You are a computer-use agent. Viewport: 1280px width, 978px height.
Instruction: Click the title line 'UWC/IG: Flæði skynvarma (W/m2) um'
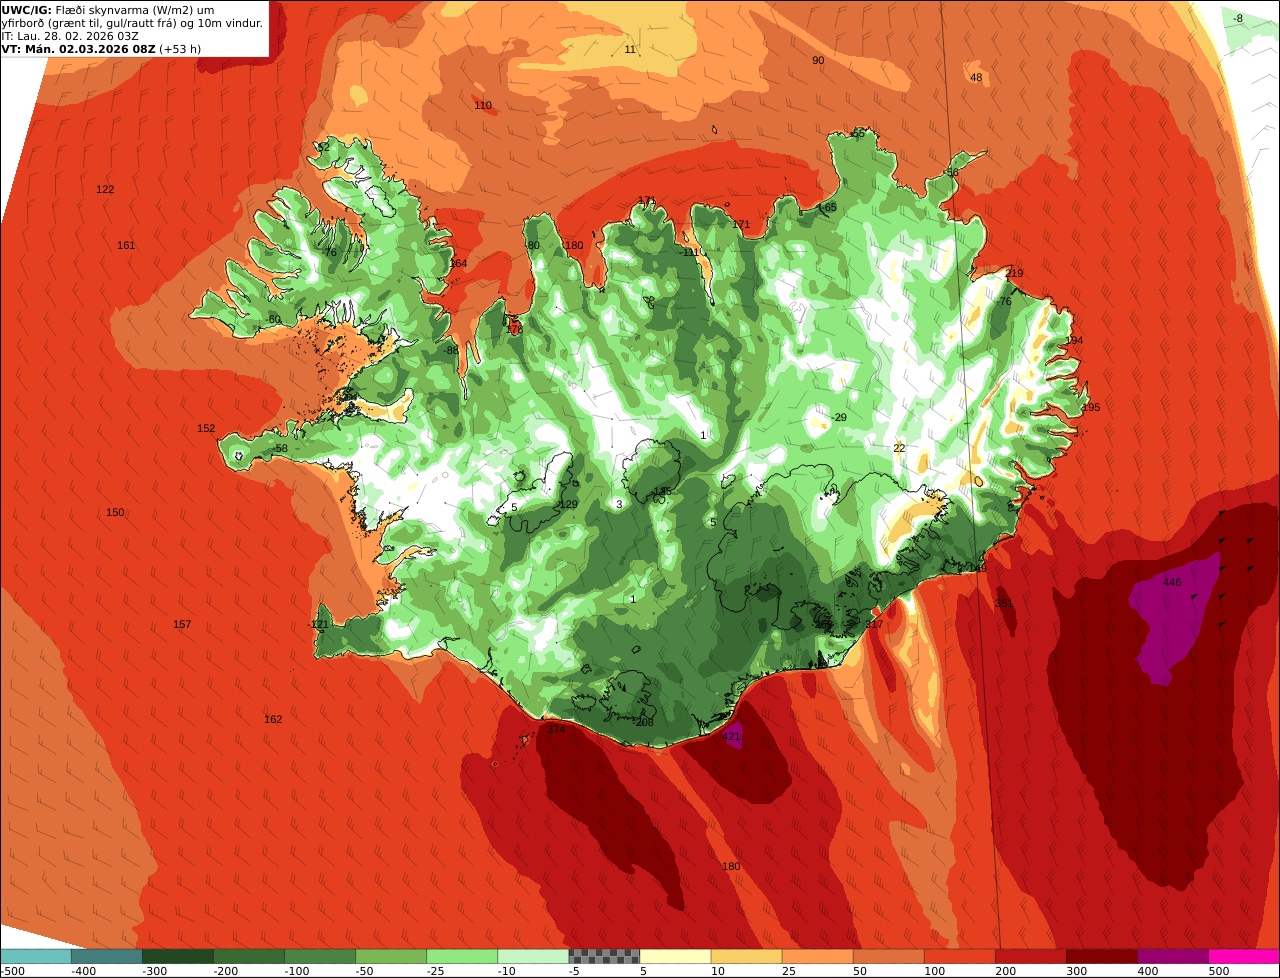click(108, 10)
